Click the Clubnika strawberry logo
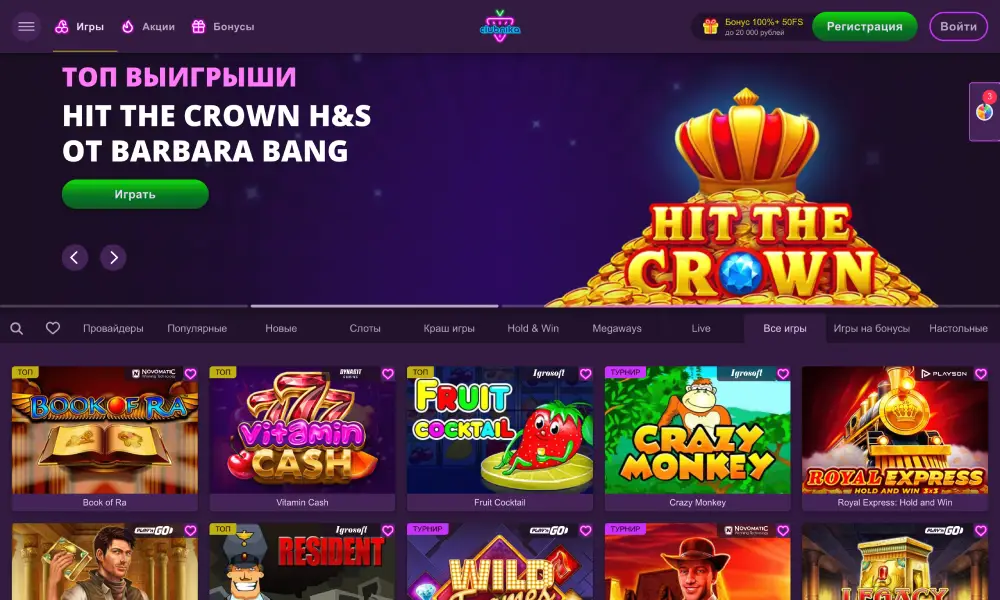1000x600 pixels. tap(500, 26)
